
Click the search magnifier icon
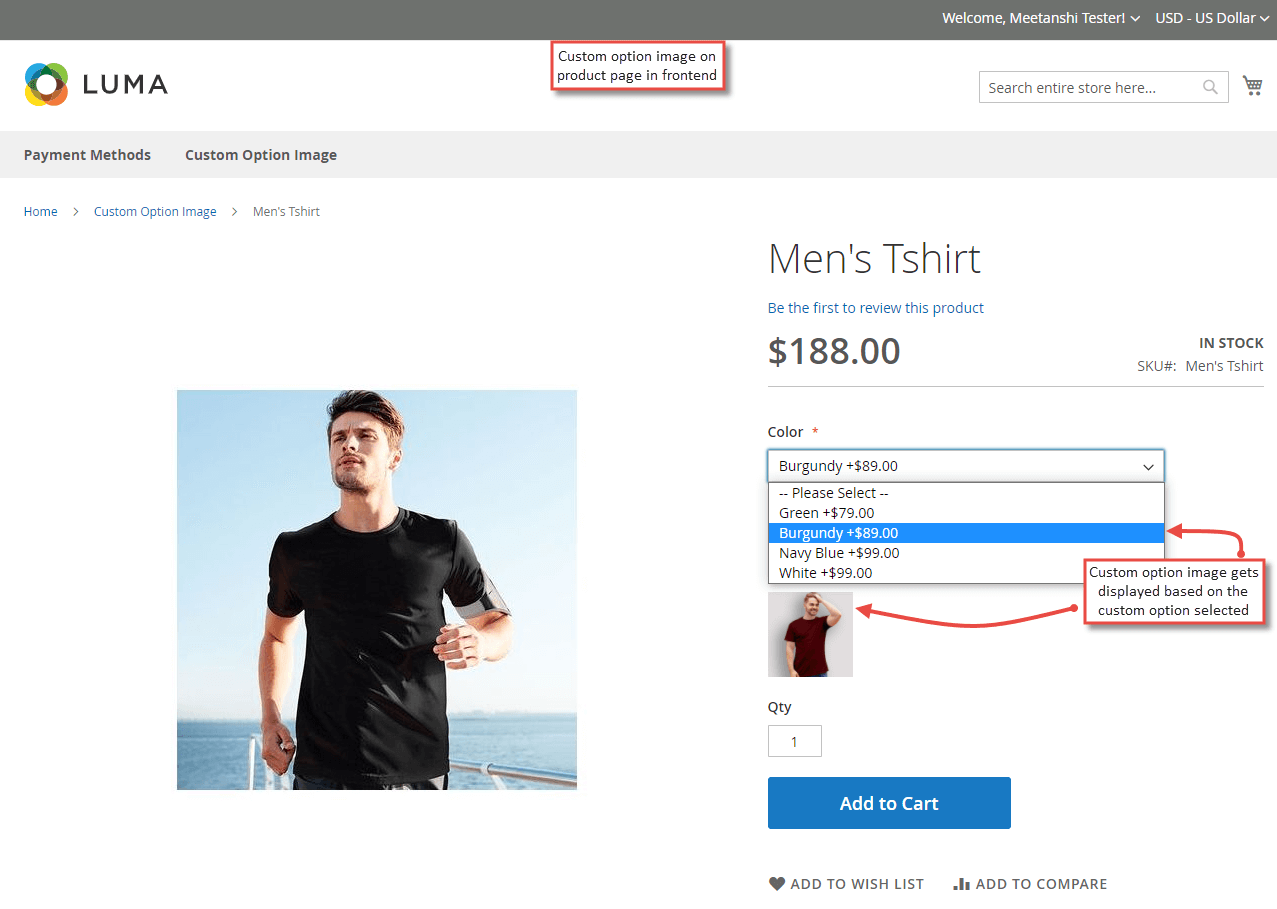1210,87
